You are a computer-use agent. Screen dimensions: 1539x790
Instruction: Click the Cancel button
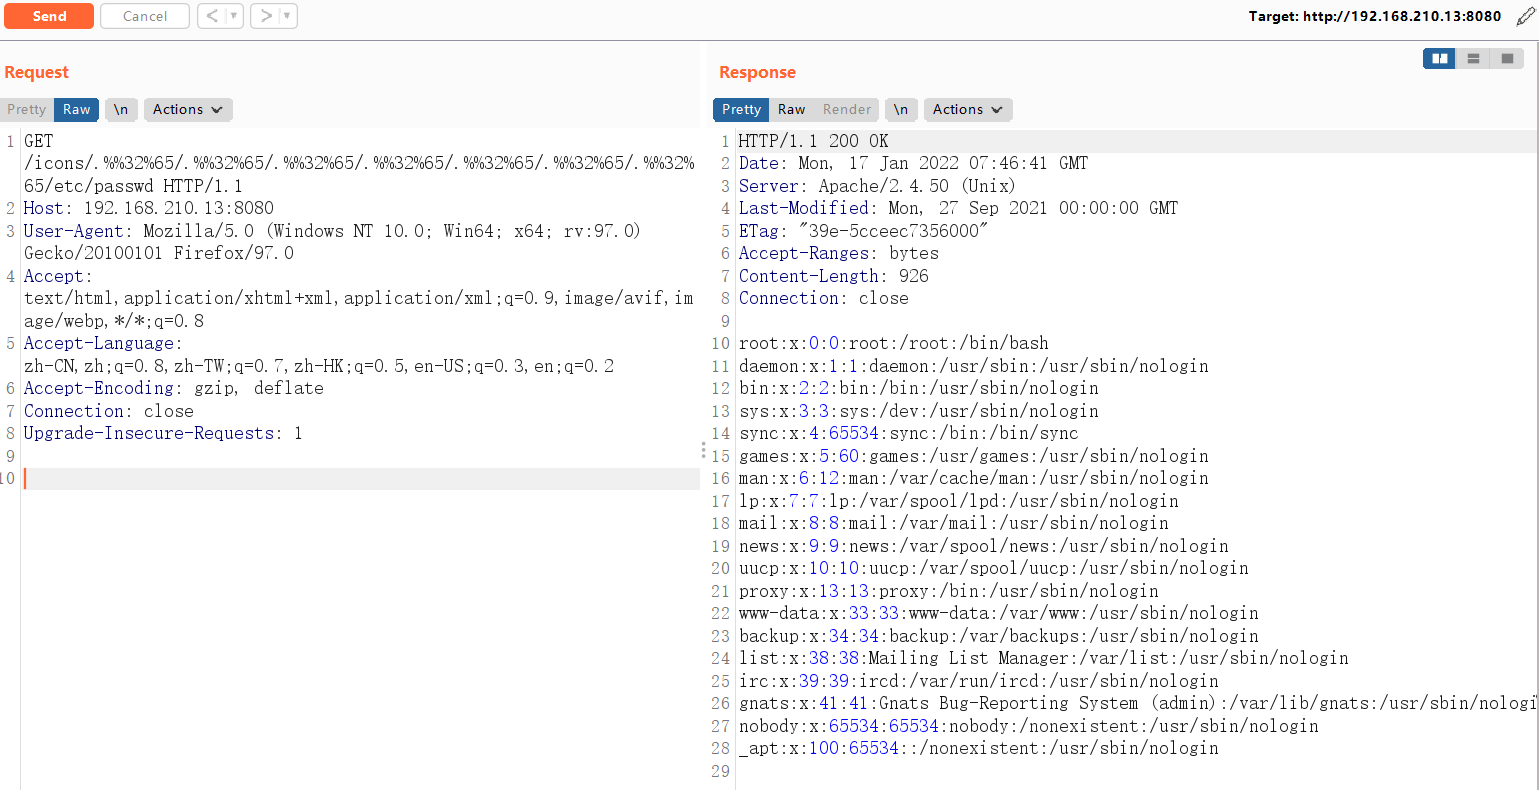[145, 16]
